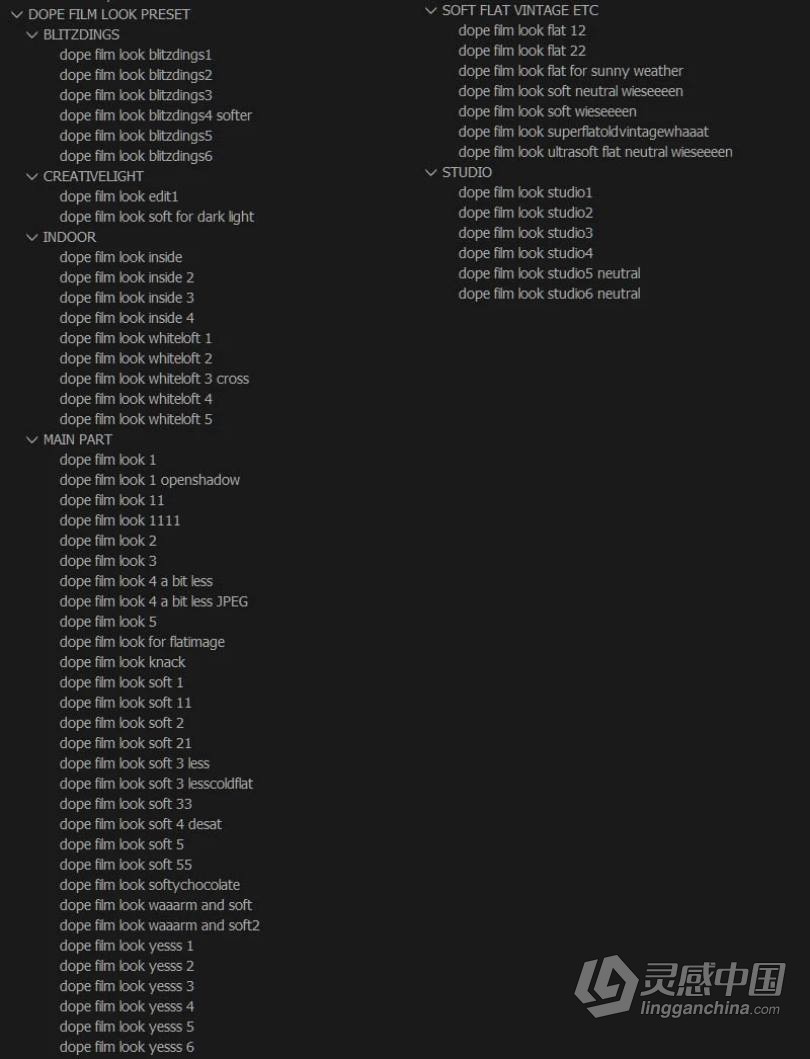Select dope film look knack preset
The image size is (810, 1059).
122,663
